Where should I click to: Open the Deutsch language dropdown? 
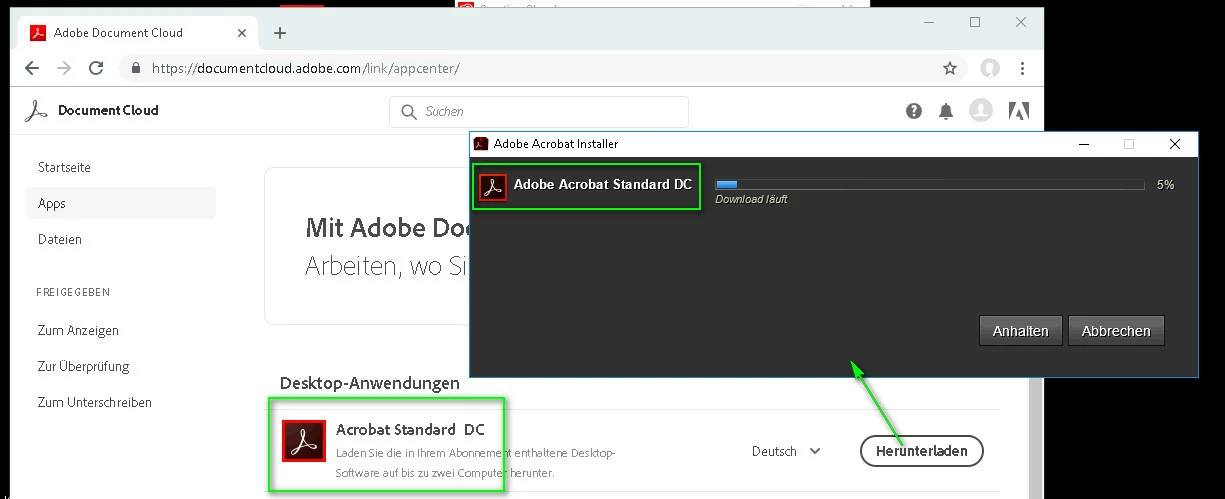[x=786, y=451]
